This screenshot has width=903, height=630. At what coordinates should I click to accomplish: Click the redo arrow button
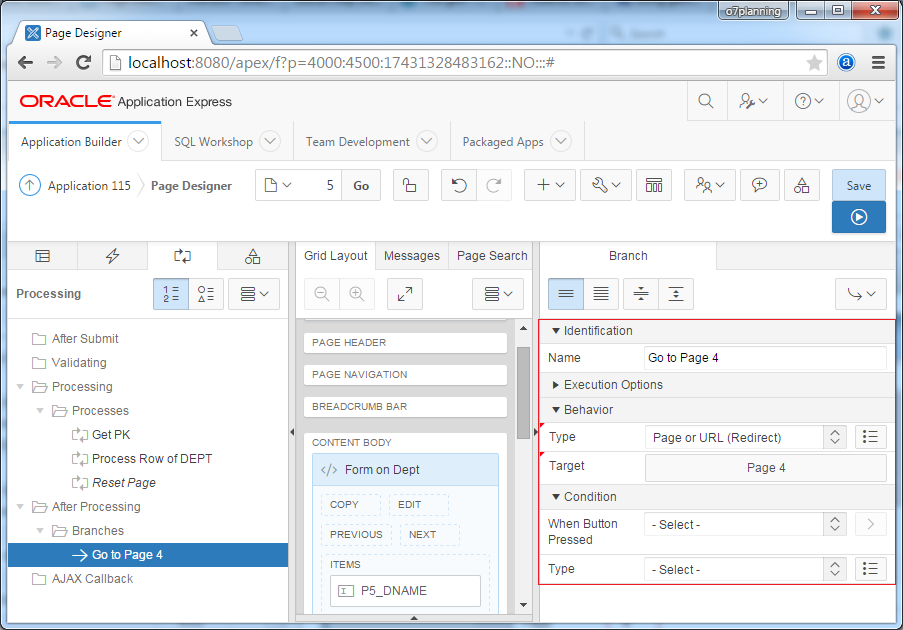(494, 185)
